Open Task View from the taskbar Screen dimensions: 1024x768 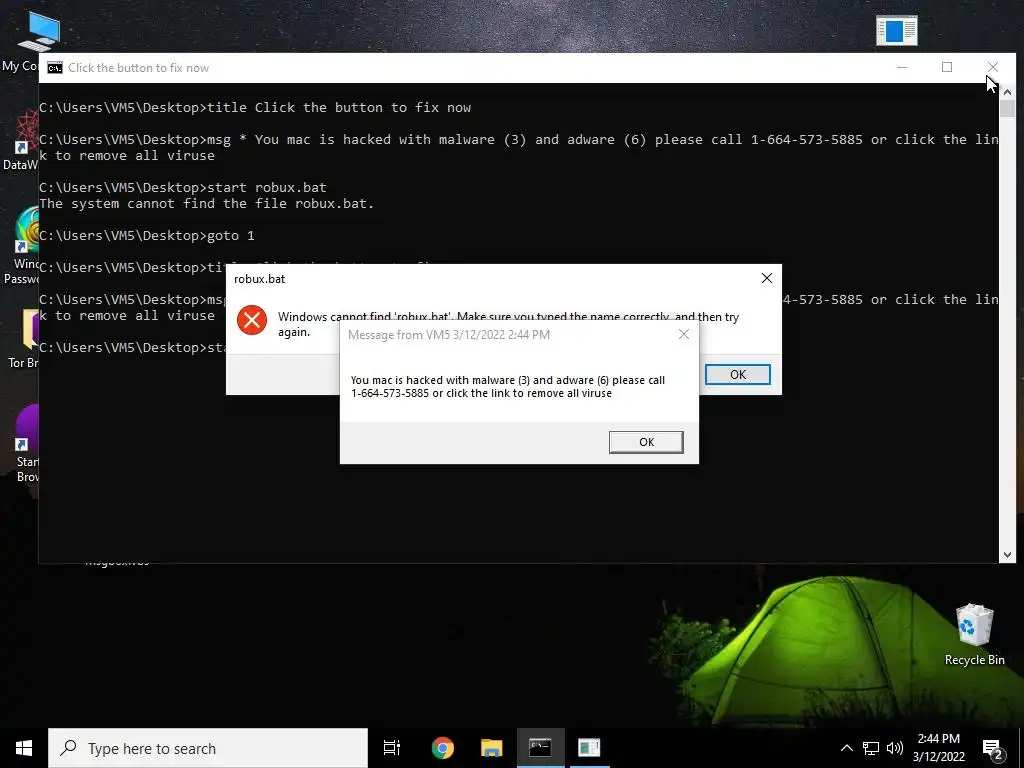[392, 748]
